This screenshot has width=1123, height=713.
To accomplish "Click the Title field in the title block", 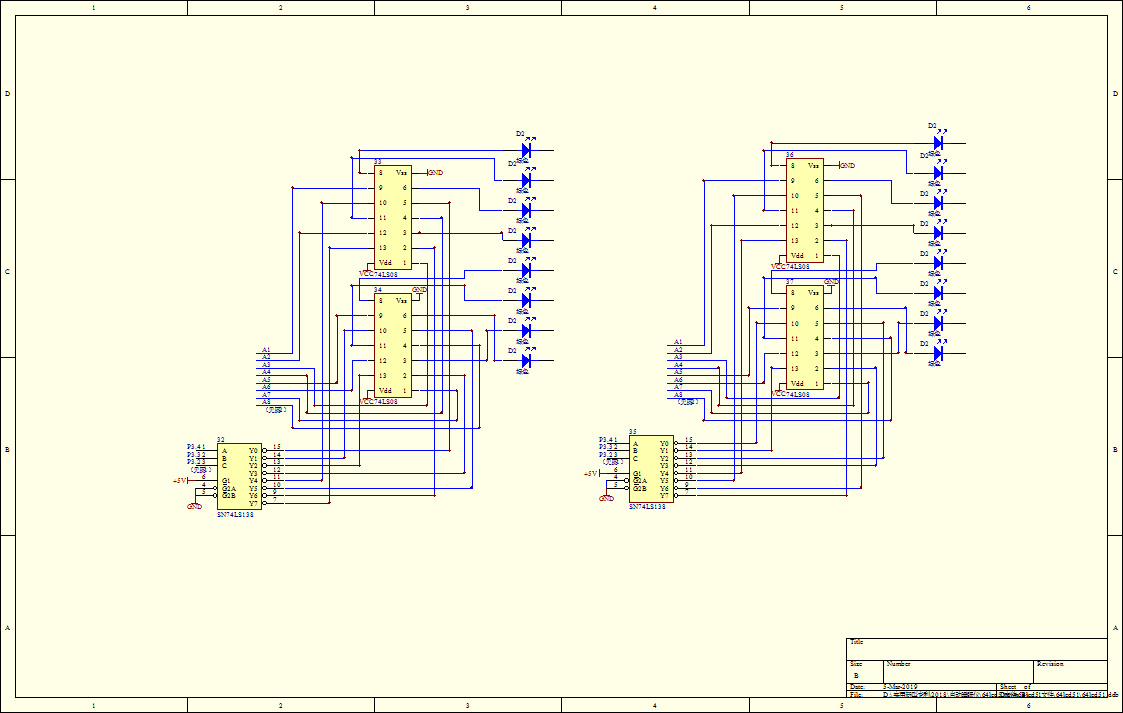I will (856, 642).
